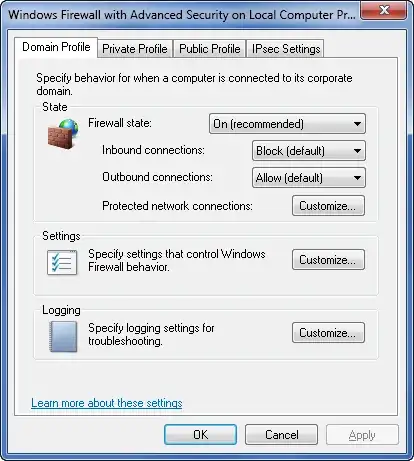Viewport: 414px width, 461px height.
Task: Customize protected network connections
Action: (x=328, y=206)
